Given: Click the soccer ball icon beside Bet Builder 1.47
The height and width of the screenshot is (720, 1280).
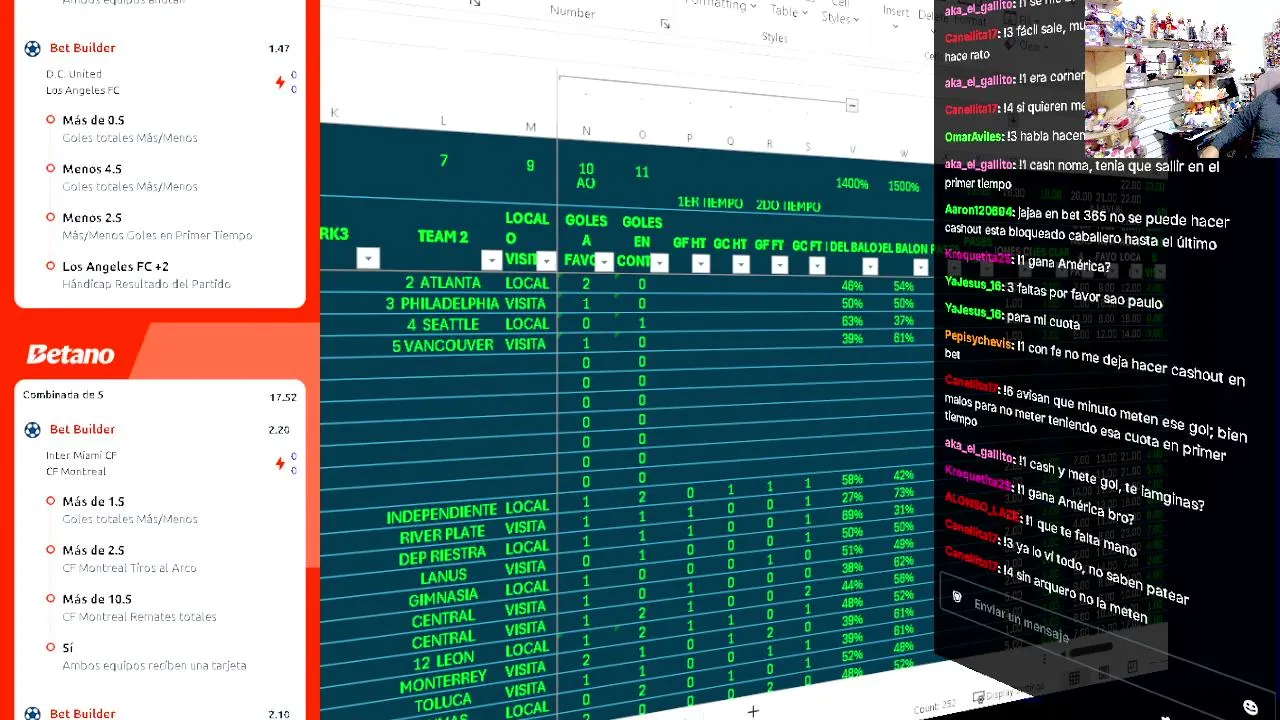Looking at the screenshot, I should click(x=32, y=48).
